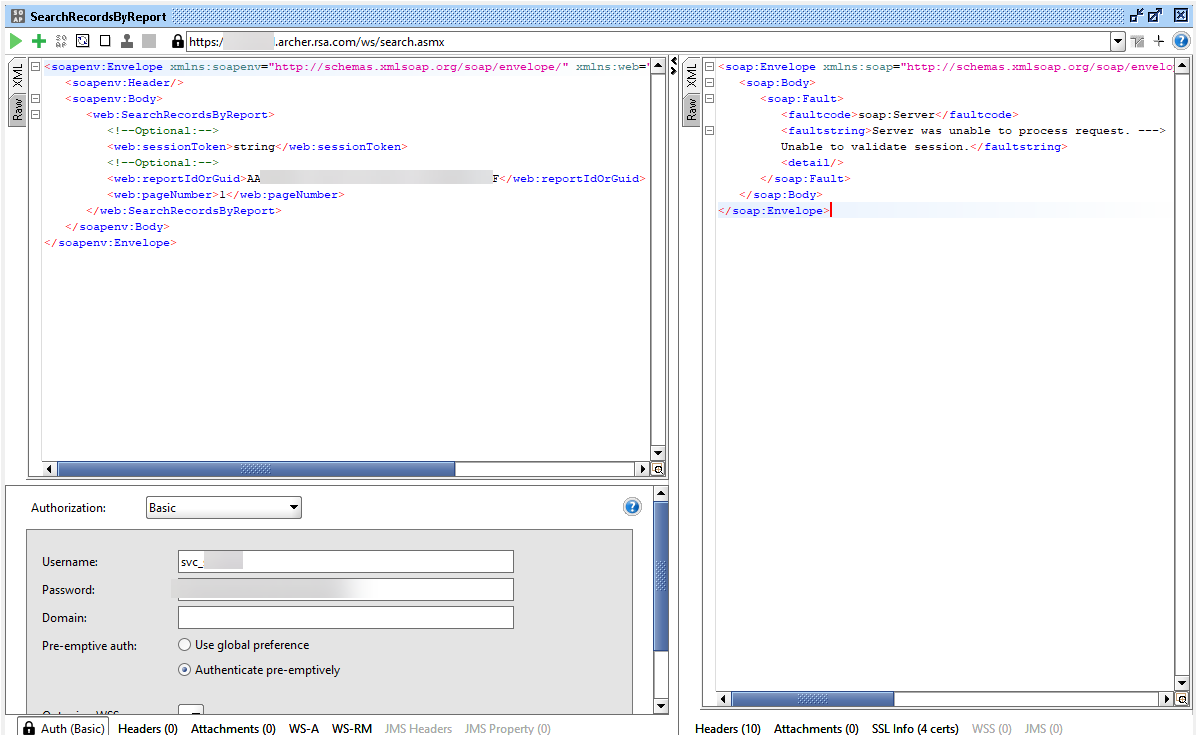Open the WS-A tab
This screenshot has width=1196, height=735.
pos(304,728)
